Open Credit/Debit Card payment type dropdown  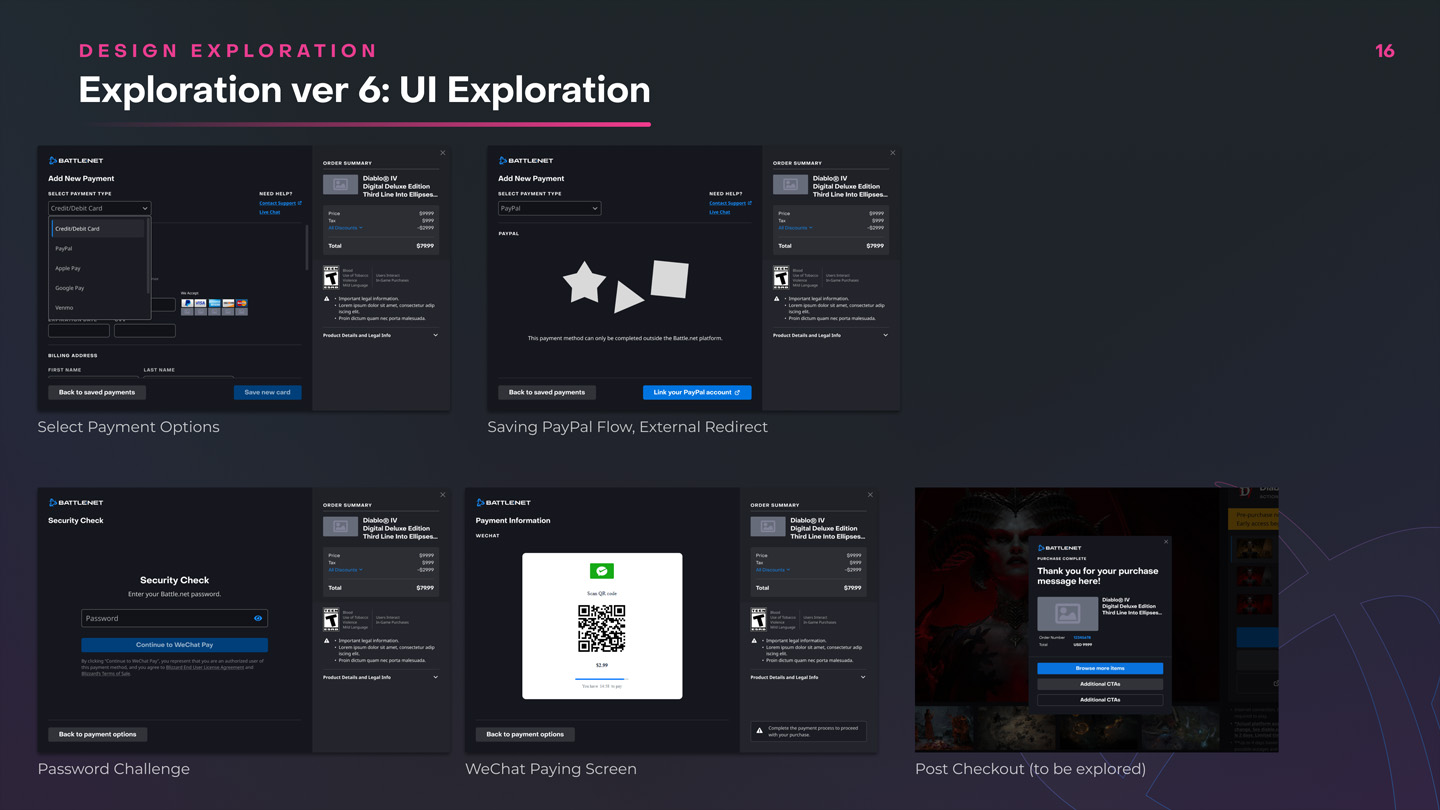[99, 208]
